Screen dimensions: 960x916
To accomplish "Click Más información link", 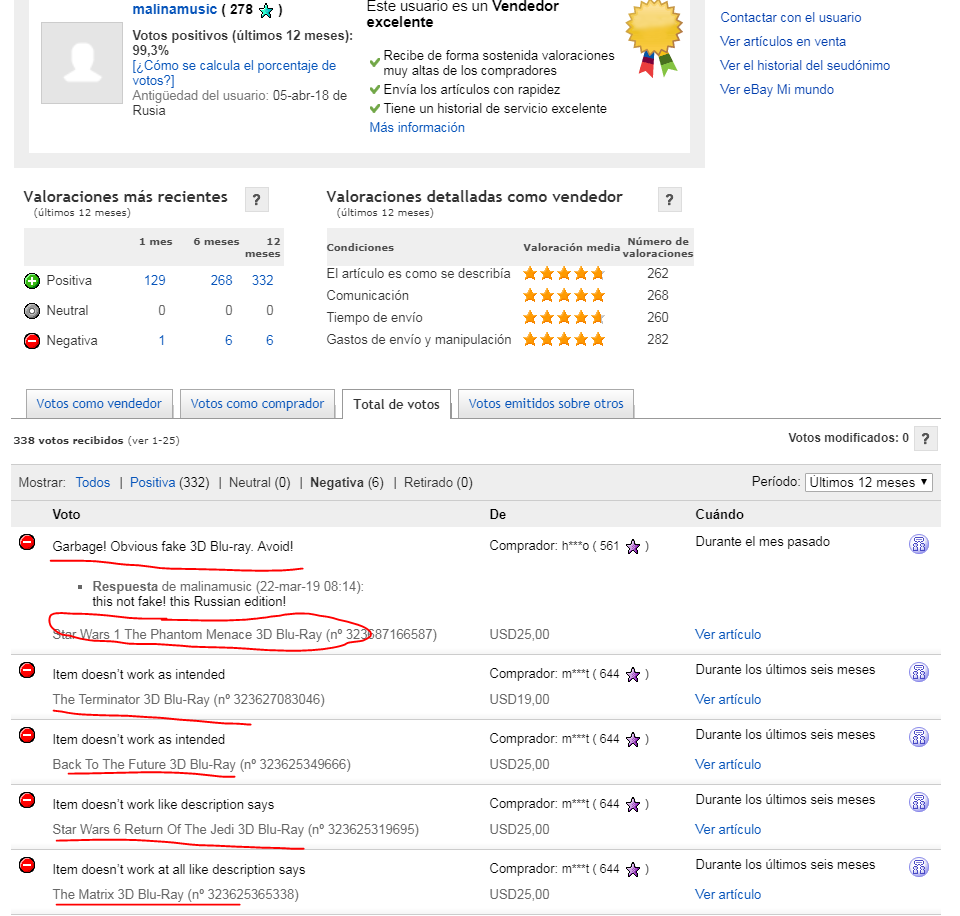I will 417,127.
